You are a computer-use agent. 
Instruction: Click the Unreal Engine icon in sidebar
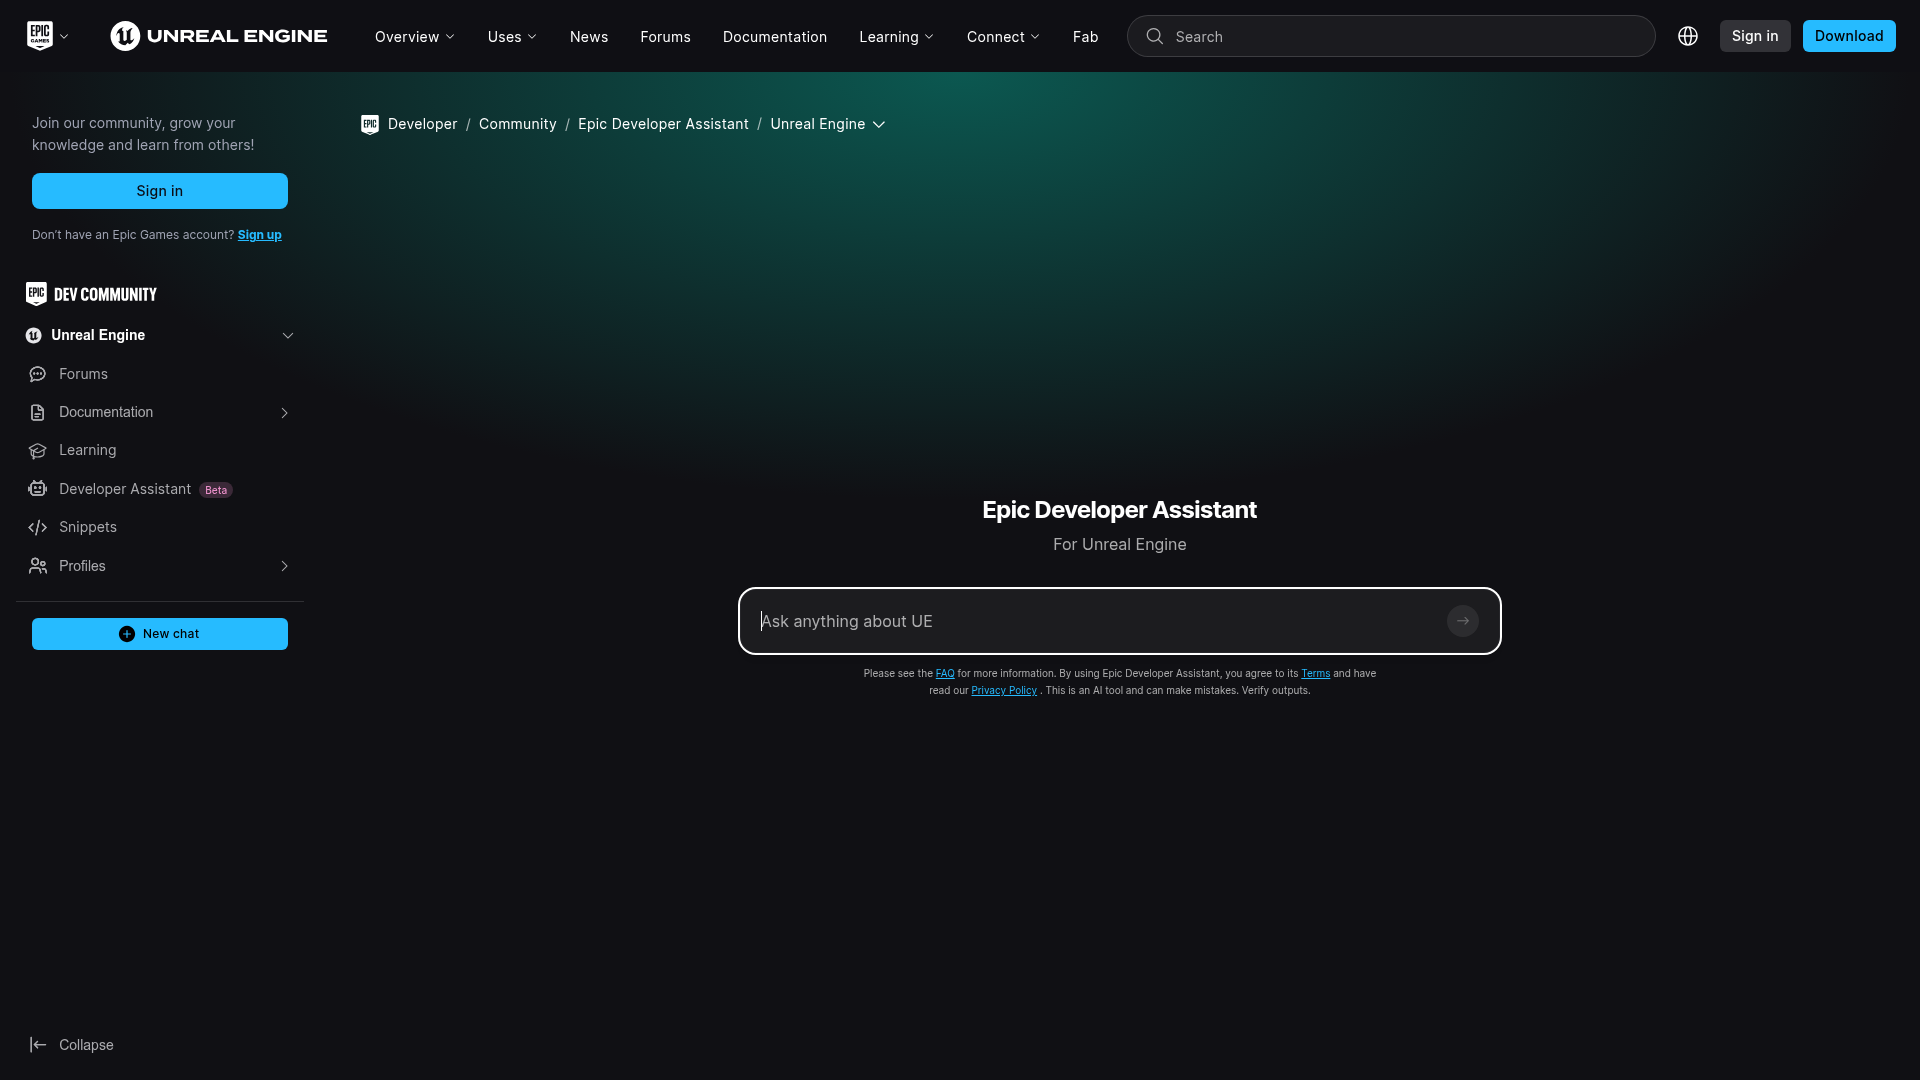(x=34, y=335)
